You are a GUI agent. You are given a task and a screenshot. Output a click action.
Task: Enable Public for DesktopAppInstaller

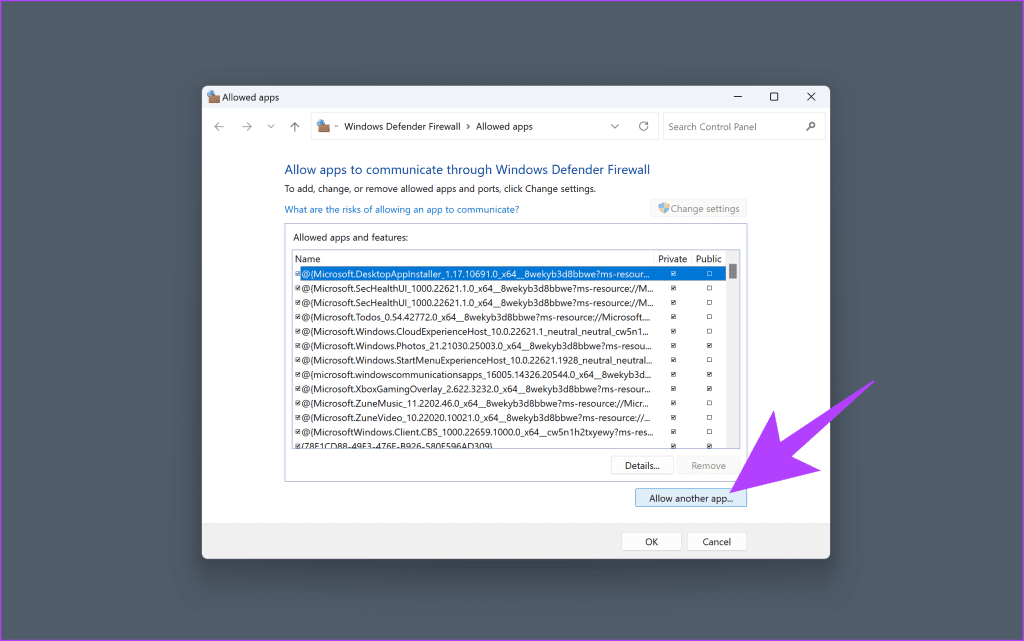[x=709, y=274]
